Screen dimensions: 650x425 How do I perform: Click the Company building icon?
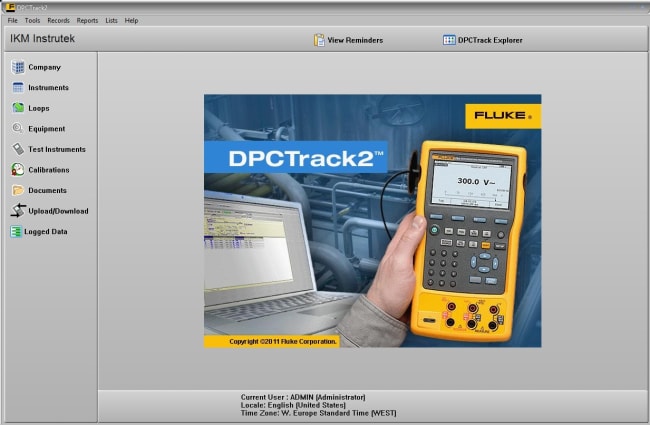18,67
